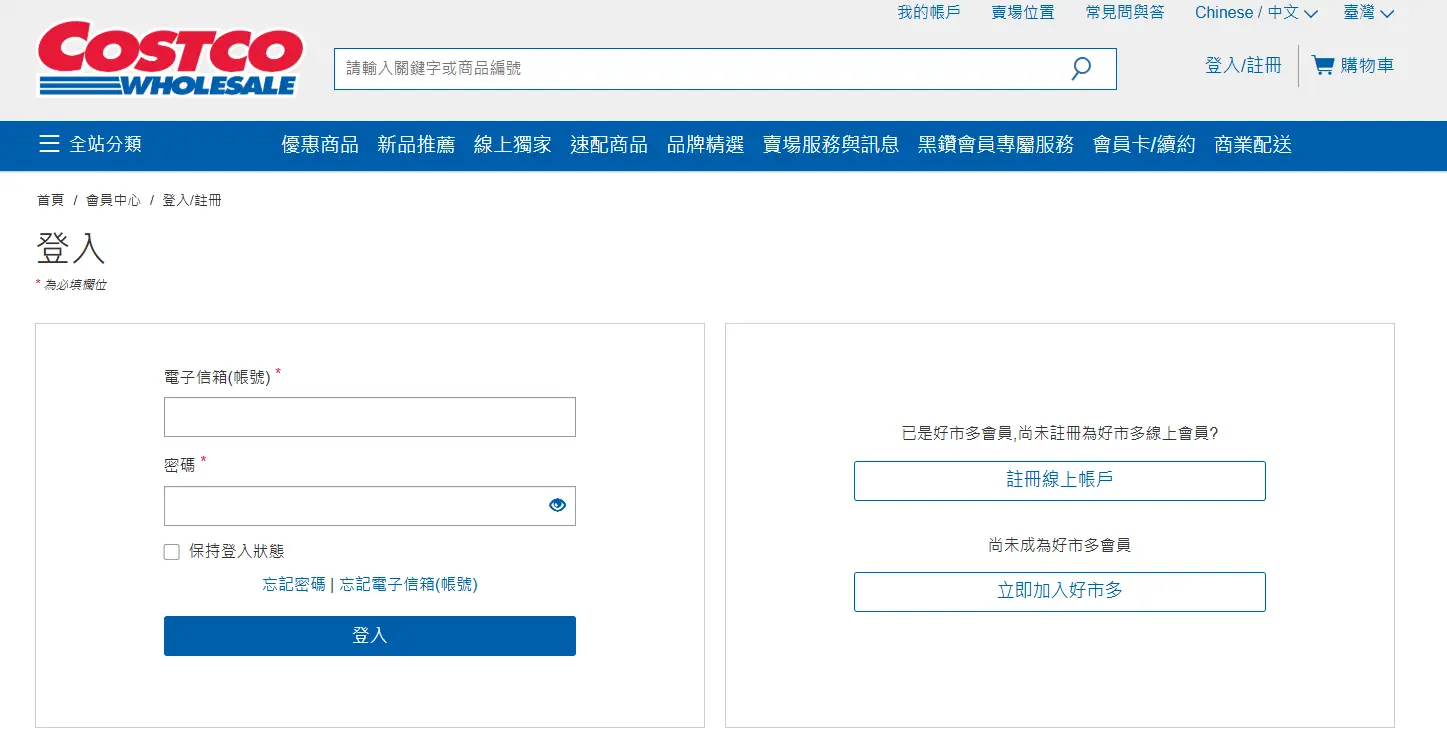Open 商業配送 menu item

pyautogui.click(x=1253, y=145)
